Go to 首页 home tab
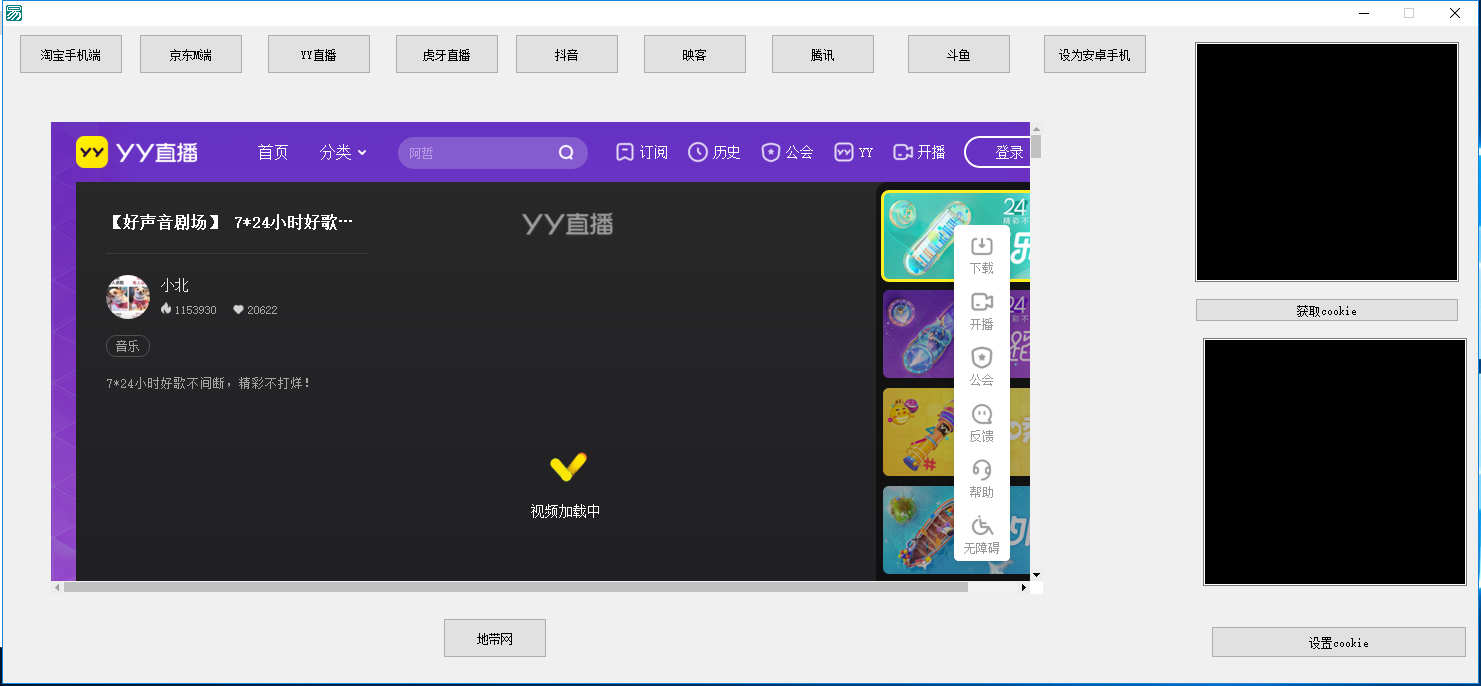1481x686 pixels. [273, 152]
